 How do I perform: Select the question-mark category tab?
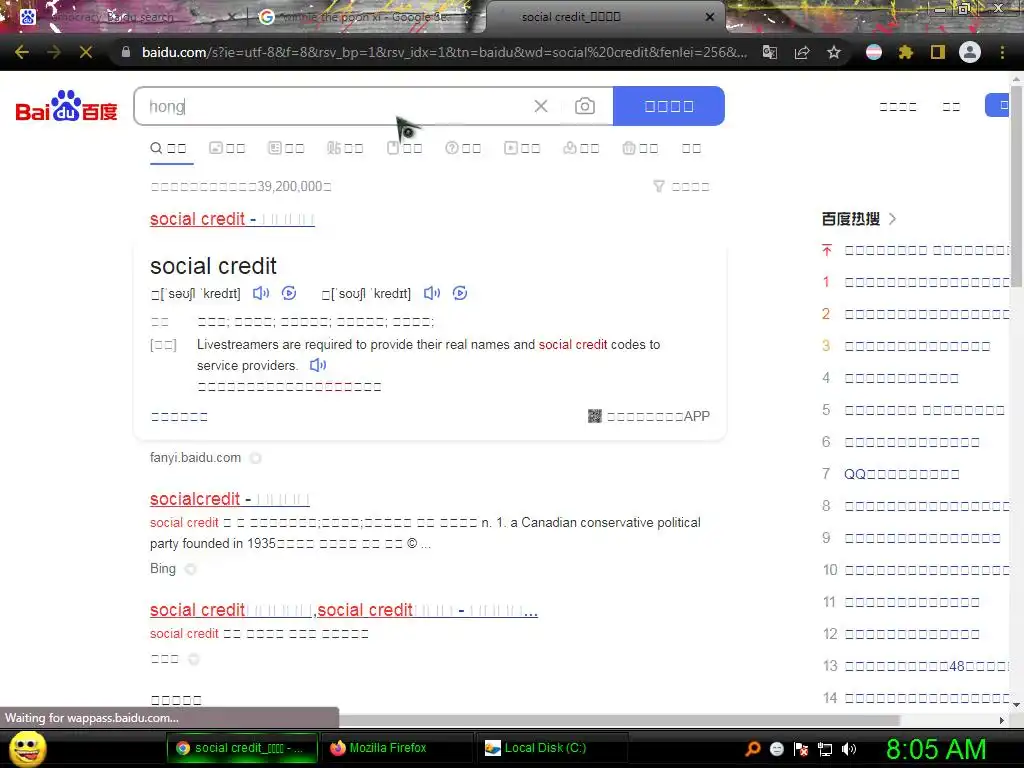463,148
